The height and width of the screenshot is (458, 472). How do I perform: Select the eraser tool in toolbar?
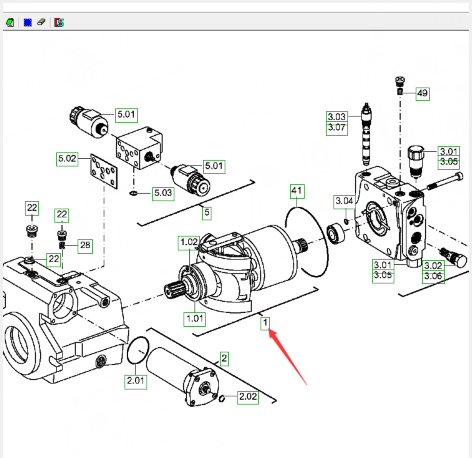coord(41,22)
